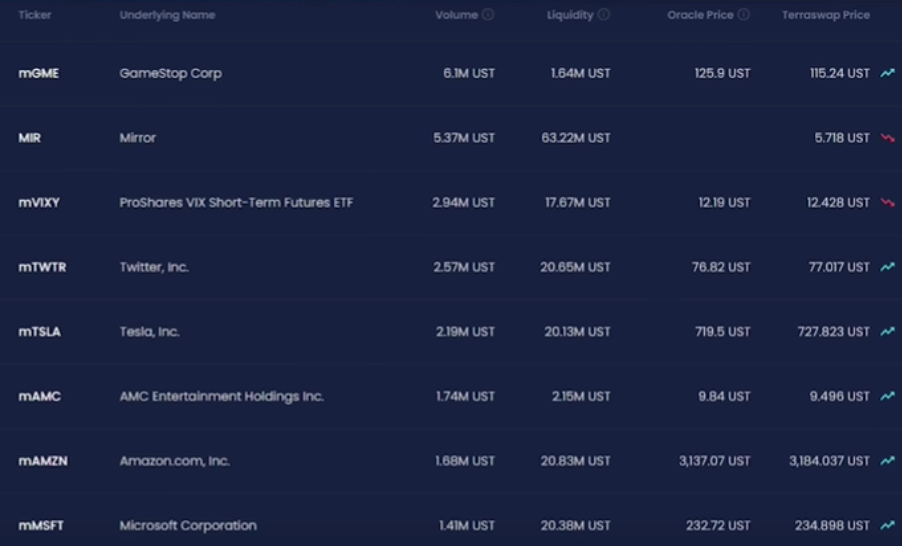This screenshot has height=546, width=902.
Task: Click the upward trend icon for mTSLA
Action: click(888, 331)
